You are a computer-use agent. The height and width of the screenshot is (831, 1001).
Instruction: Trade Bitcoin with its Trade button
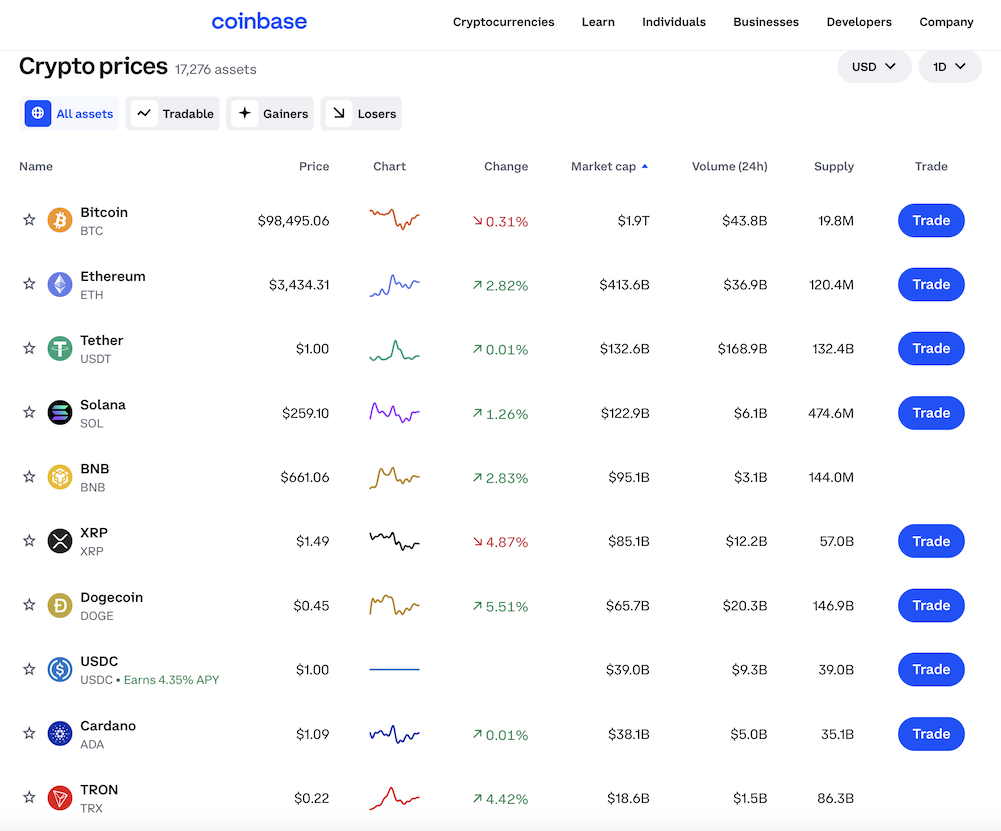[x=931, y=220]
